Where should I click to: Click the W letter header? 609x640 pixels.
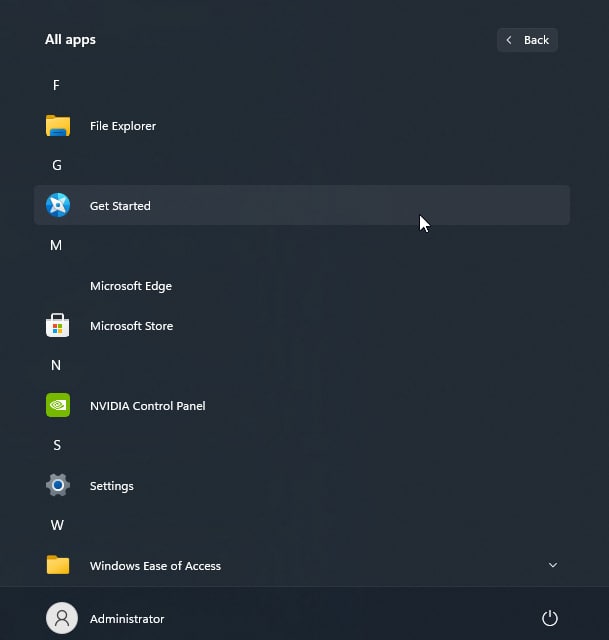[x=57, y=525]
